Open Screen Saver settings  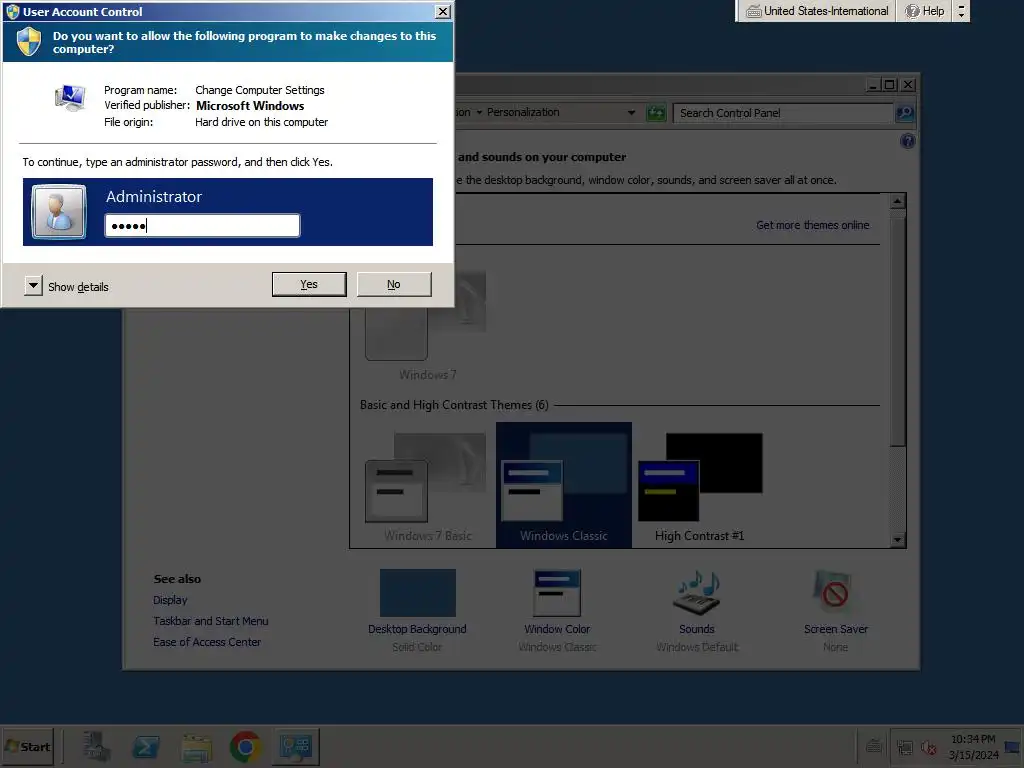836,610
